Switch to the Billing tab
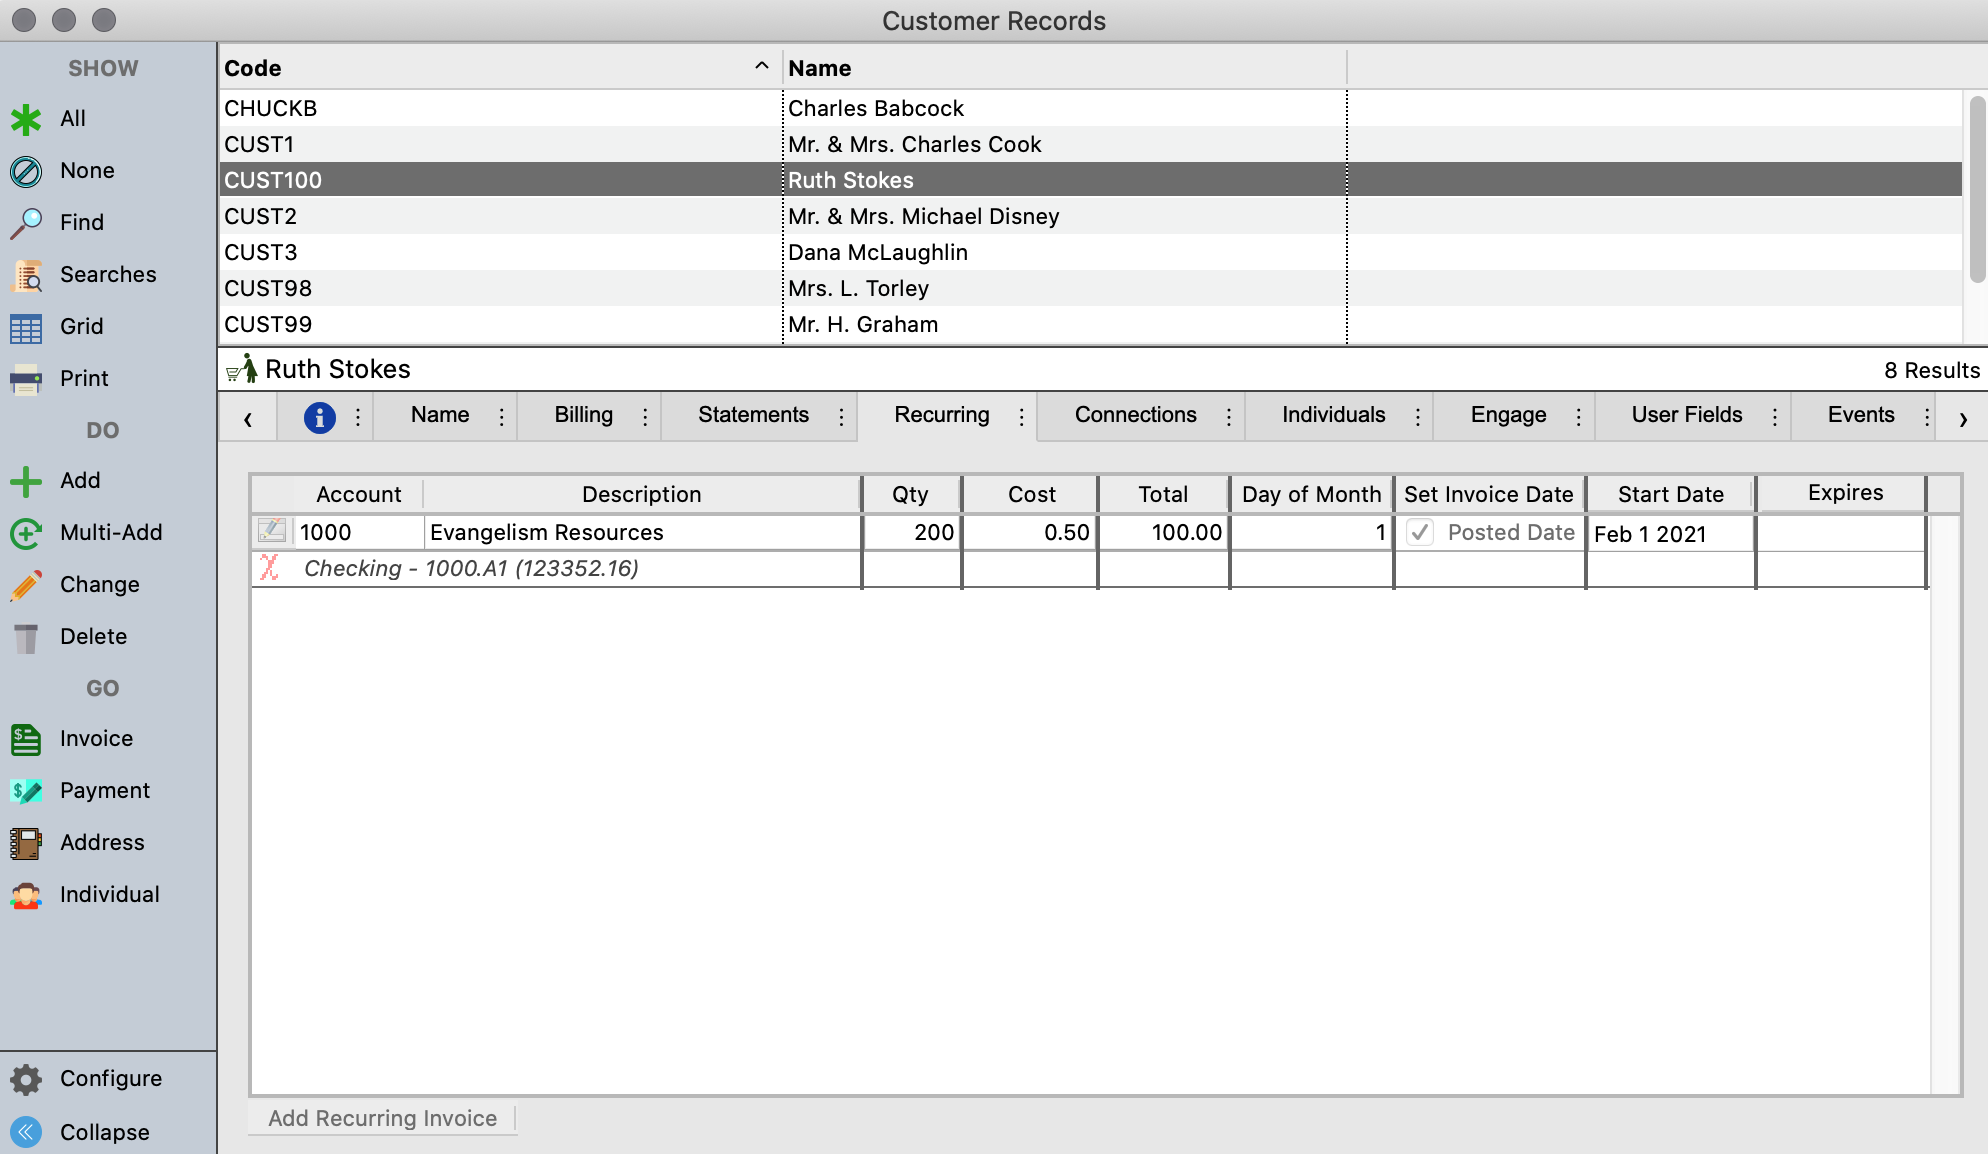The width and height of the screenshot is (1988, 1154). (583, 415)
